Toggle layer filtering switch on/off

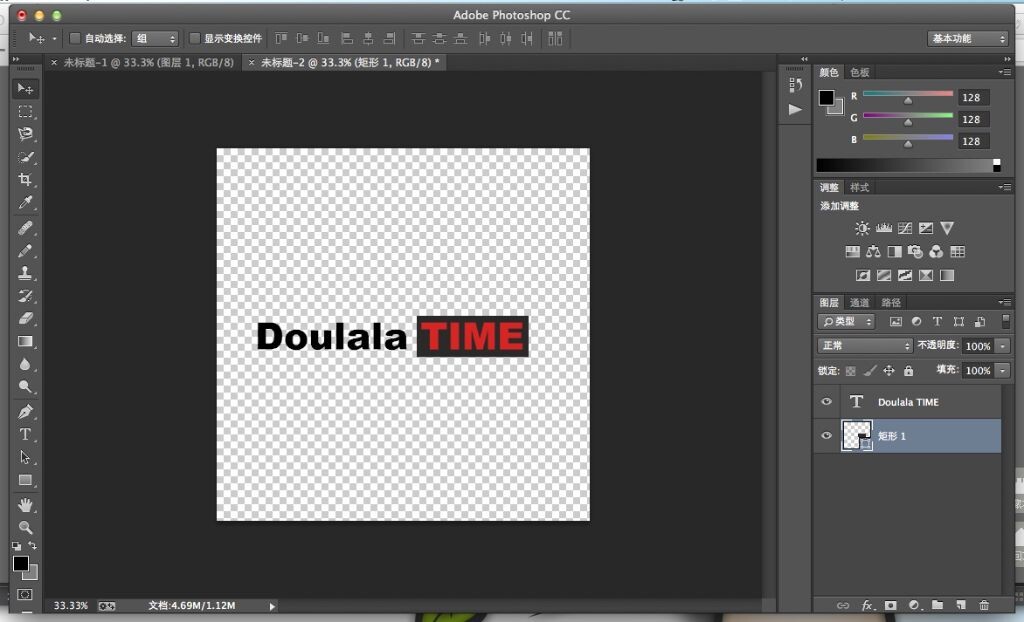pyautogui.click(x=1006, y=321)
